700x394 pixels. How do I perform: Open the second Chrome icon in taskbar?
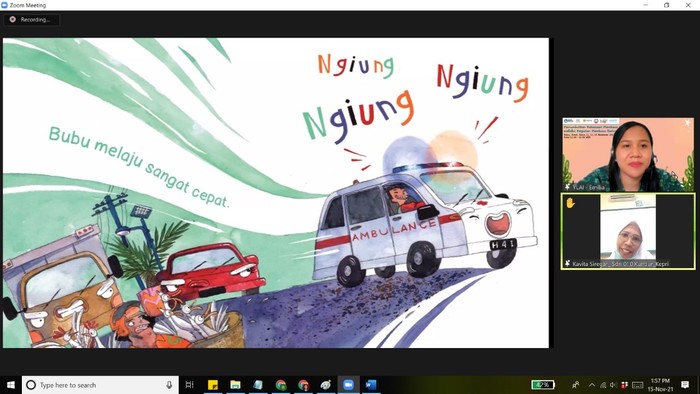tap(304, 385)
